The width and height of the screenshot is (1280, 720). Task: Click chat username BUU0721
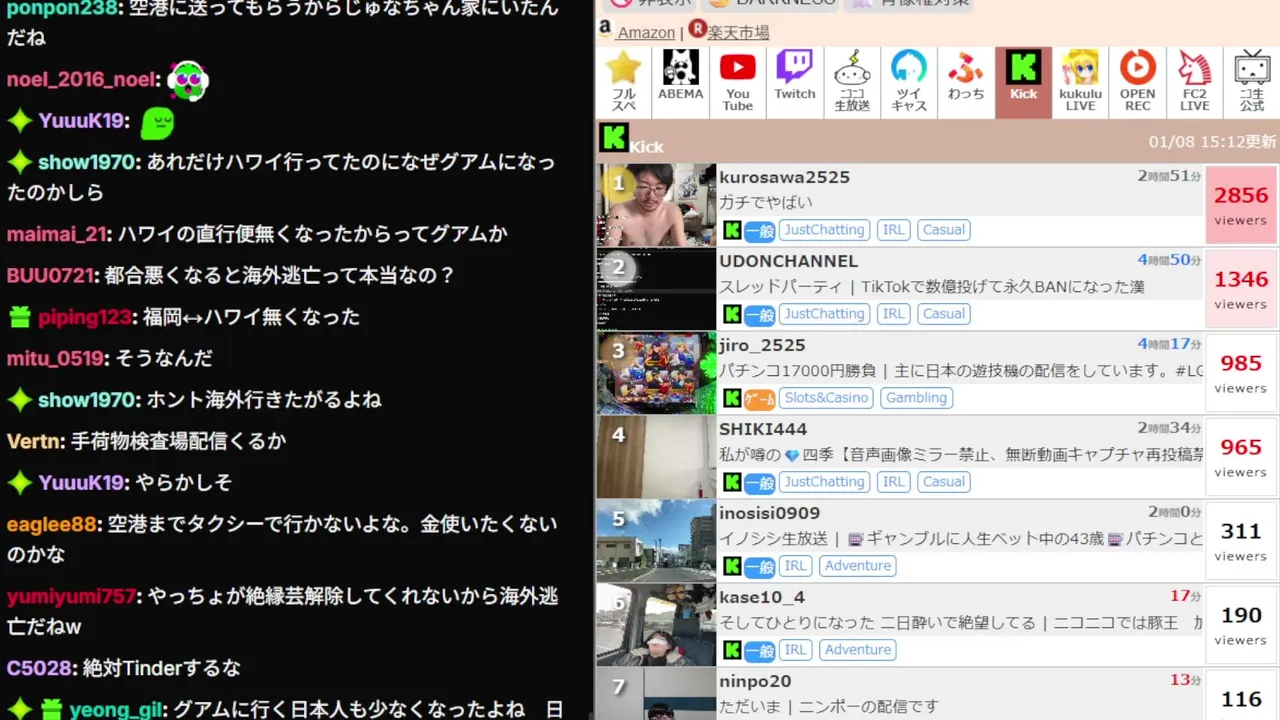coord(49,275)
